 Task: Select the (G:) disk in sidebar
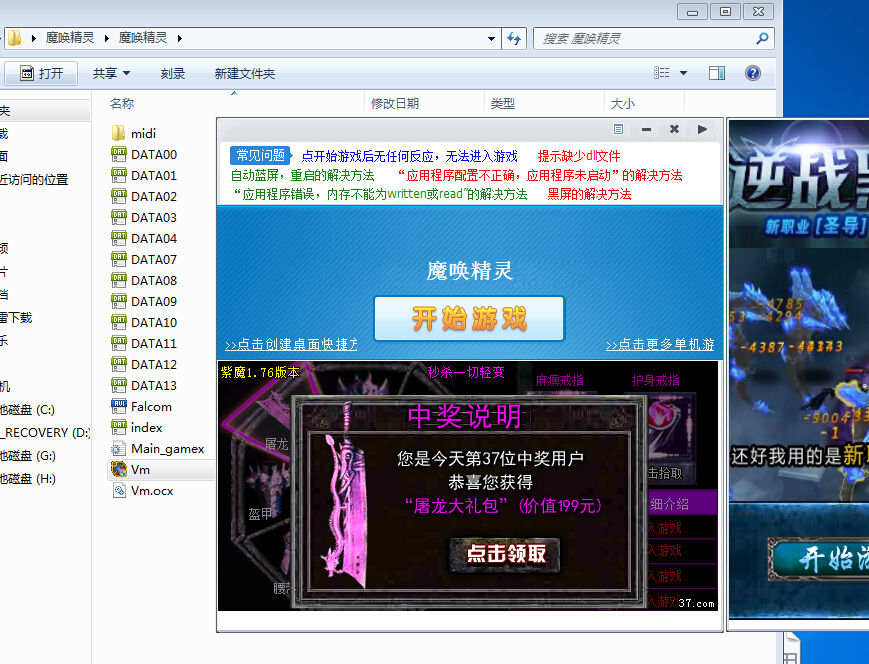coord(28,456)
